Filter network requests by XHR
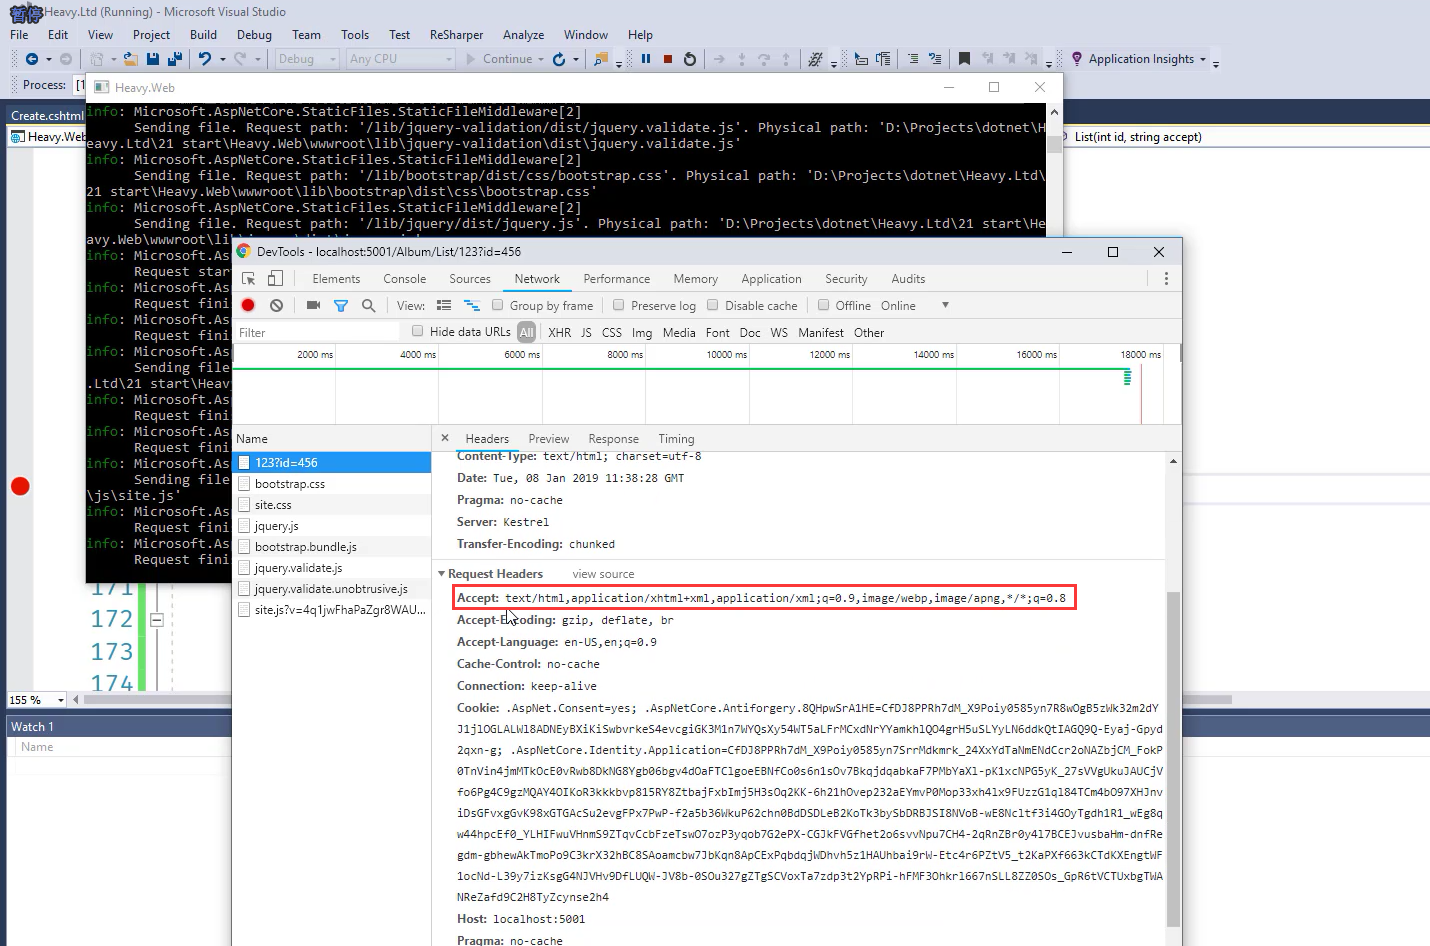1430x946 pixels. [560, 332]
